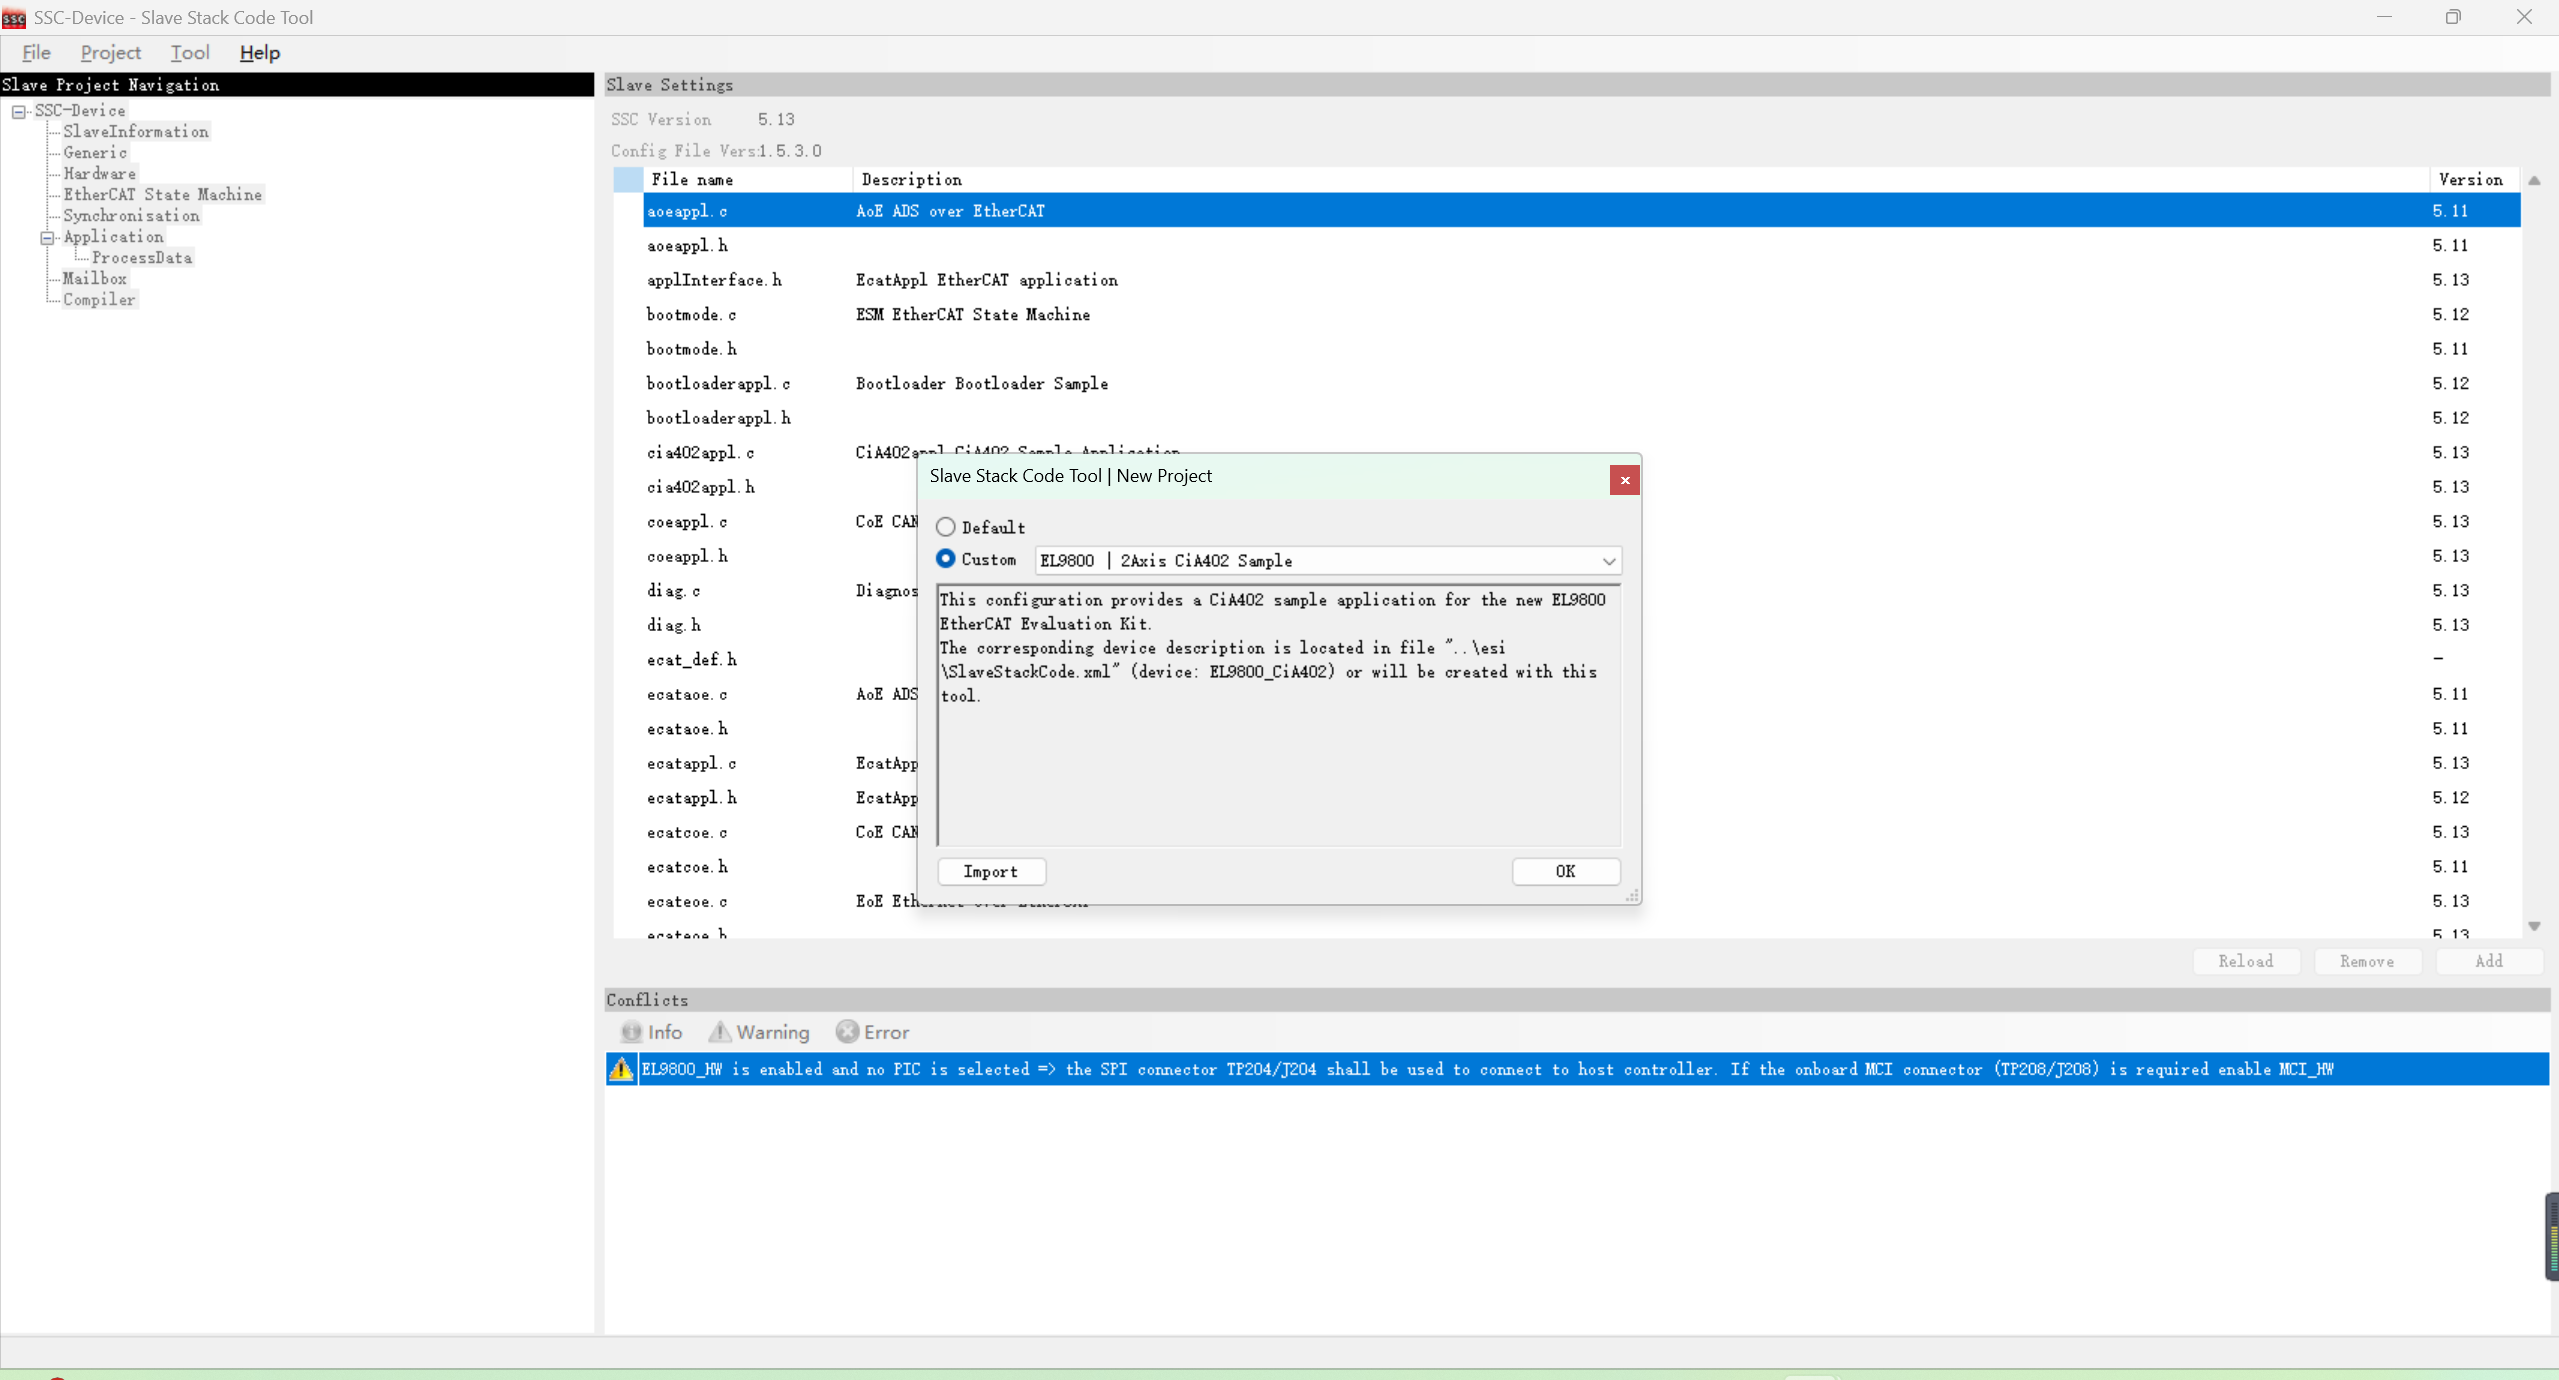Screen dimensions: 2559x1380
Task: Open the Project menu
Action: [x=110, y=53]
